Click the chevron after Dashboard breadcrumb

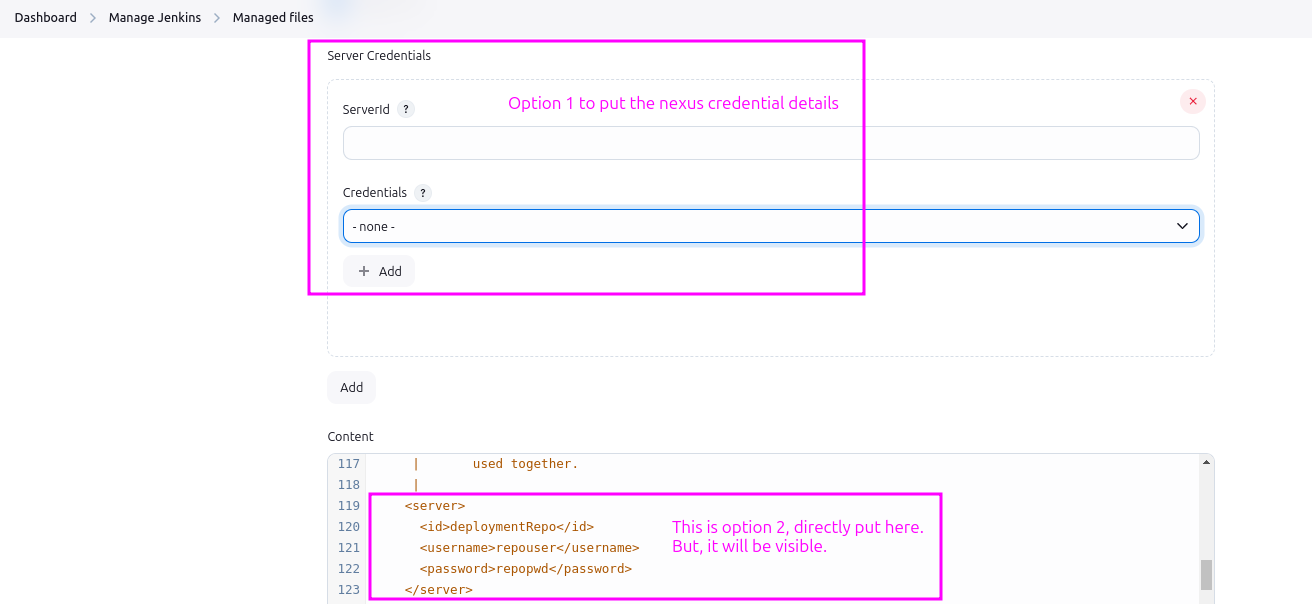coord(93,18)
